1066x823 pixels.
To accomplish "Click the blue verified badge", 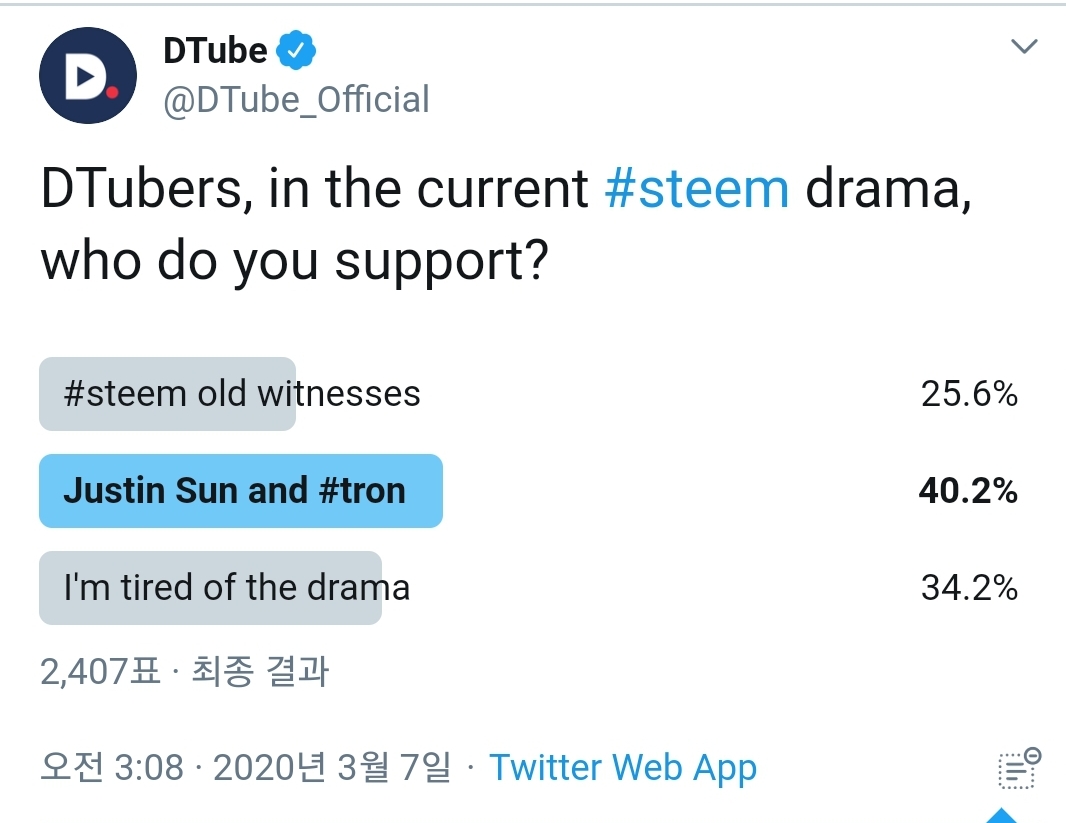I will (x=296, y=50).
